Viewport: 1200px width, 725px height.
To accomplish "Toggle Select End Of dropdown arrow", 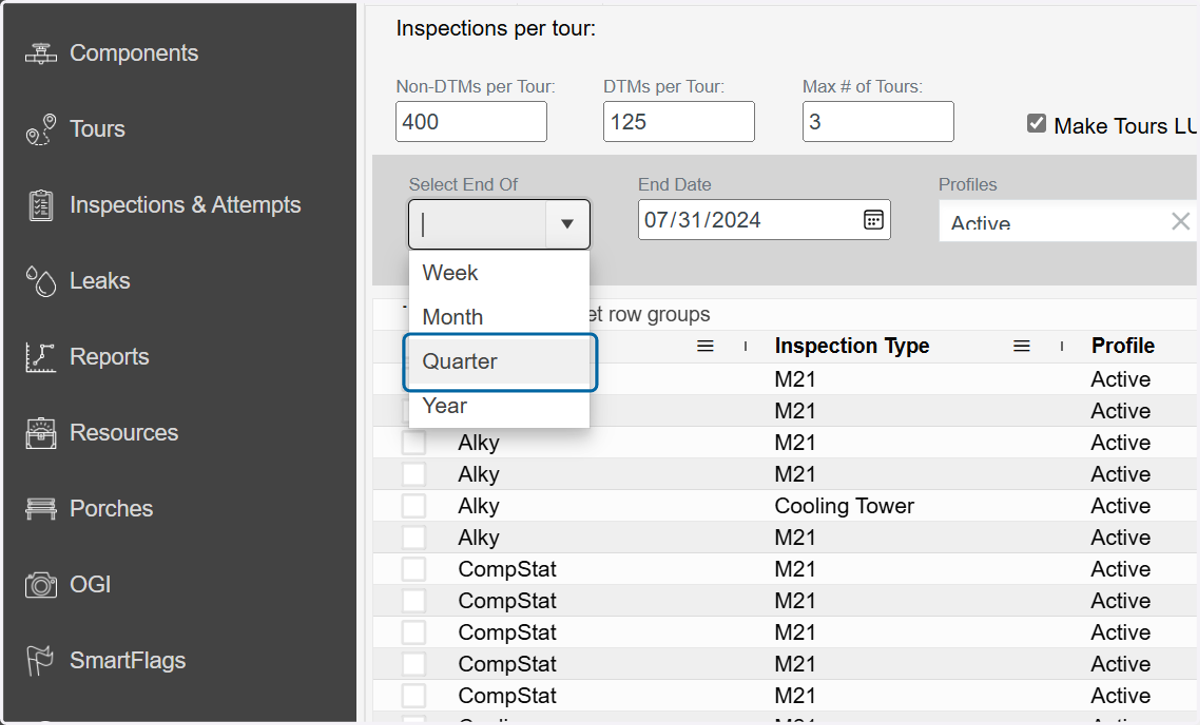I will click(567, 224).
